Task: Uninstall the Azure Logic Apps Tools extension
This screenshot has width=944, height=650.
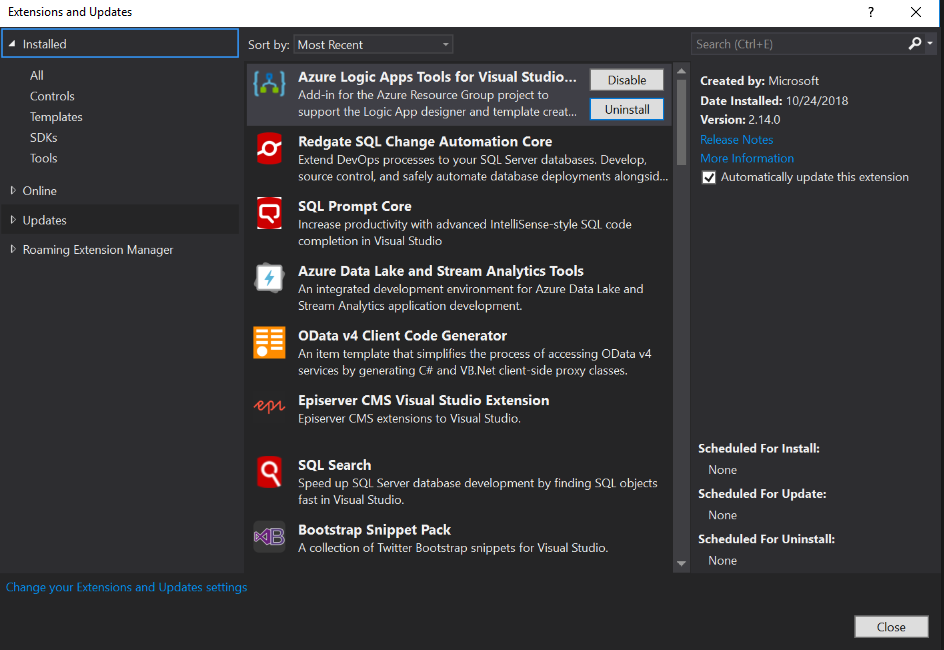Action: 627,110
